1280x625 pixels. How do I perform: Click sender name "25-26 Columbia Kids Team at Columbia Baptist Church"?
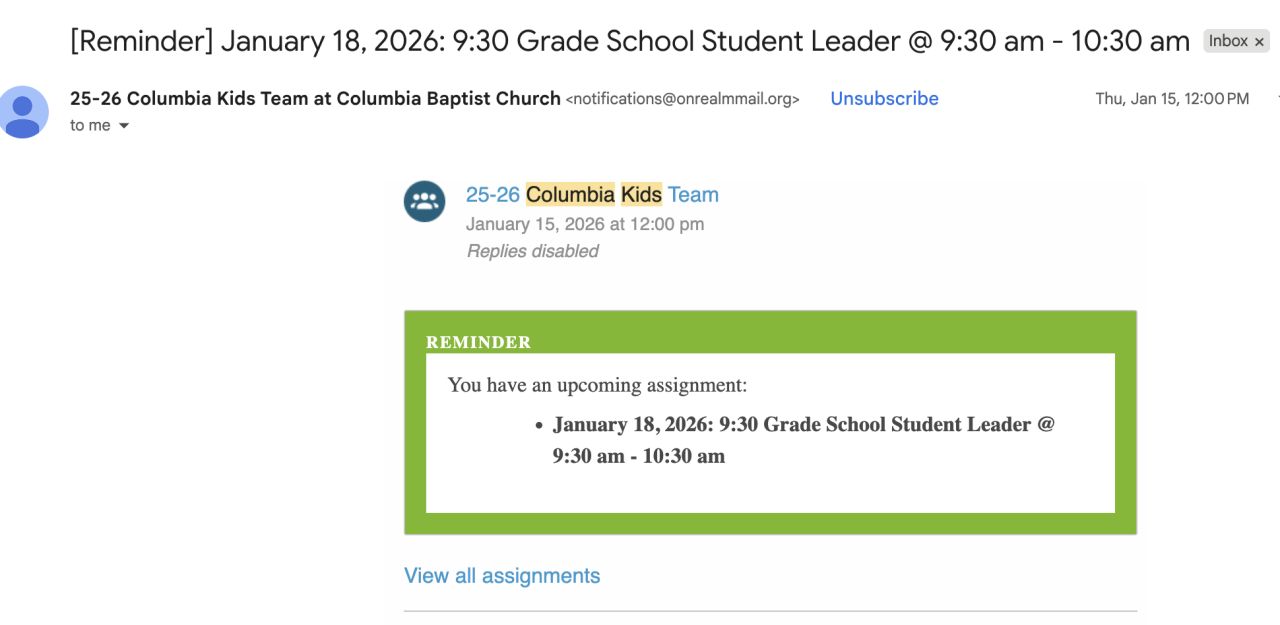point(315,98)
